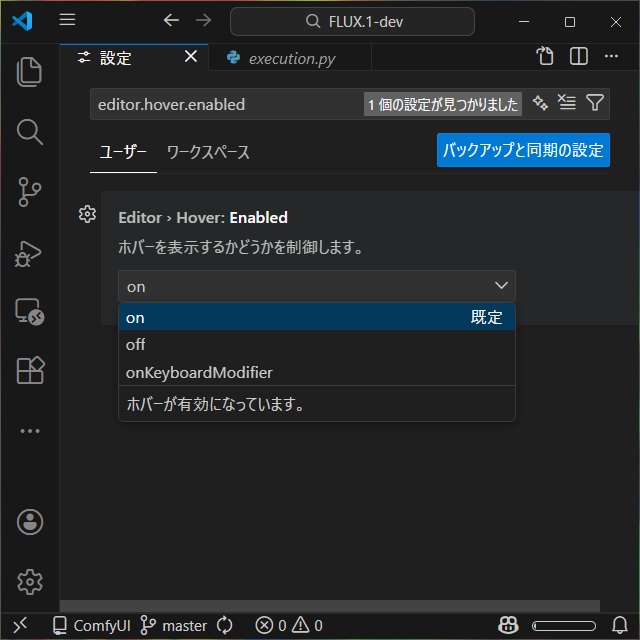Open the Extensions view in activity bar
The image size is (640, 640).
[30, 371]
